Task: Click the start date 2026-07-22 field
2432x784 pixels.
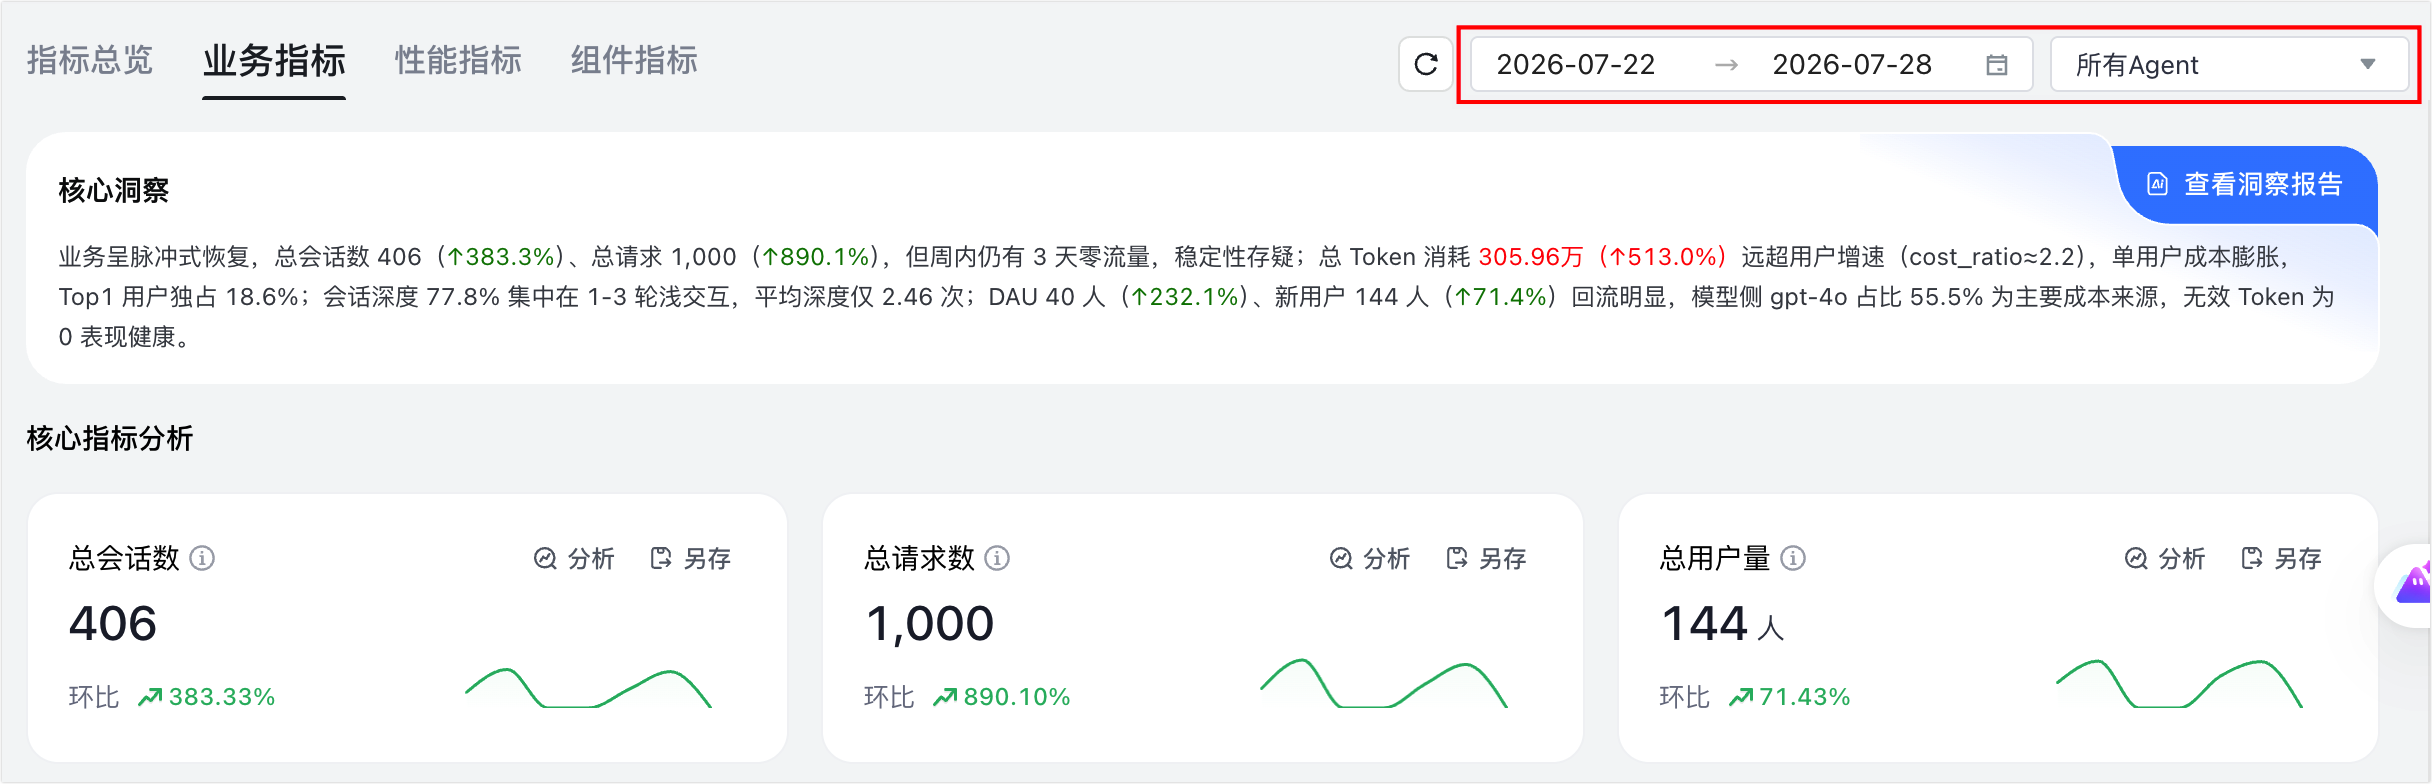Action: pos(1576,65)
